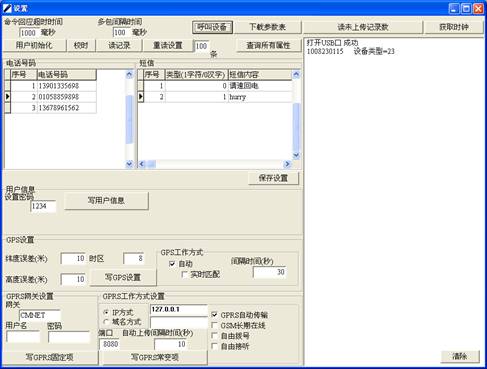Close the 设置 window
The width and height of the screenshot is (487, 369).
click(x=478, y=8)
